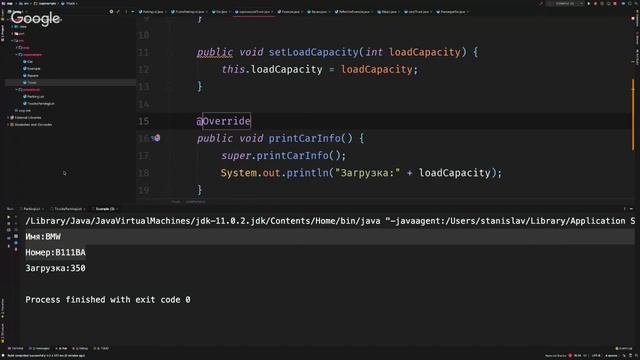Switch to ParkingLot.java editor tab

(x=152, y=12)
